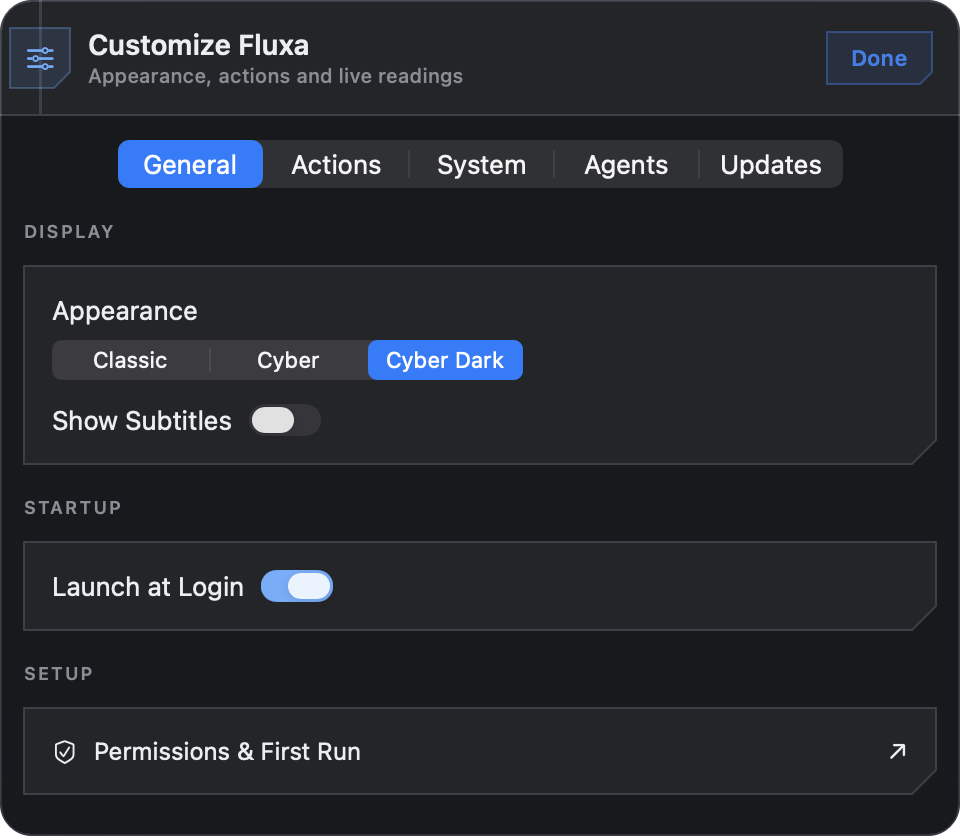Open Permissions & First Run

click(479, 751)
